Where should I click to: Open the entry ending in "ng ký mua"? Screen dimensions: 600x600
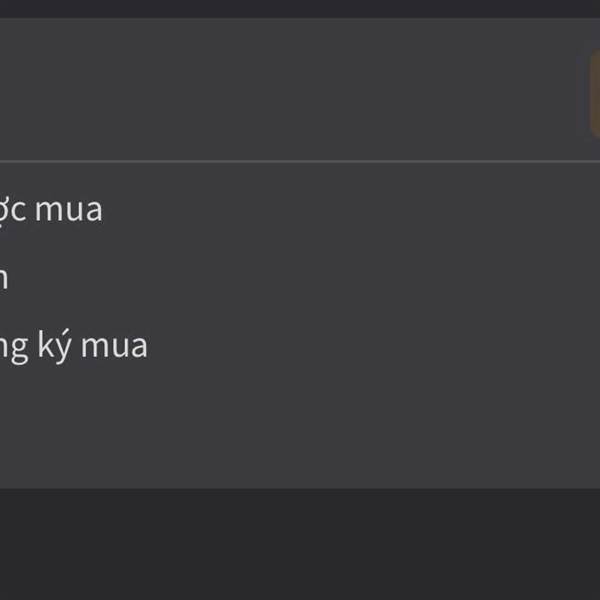coord(72,346)
